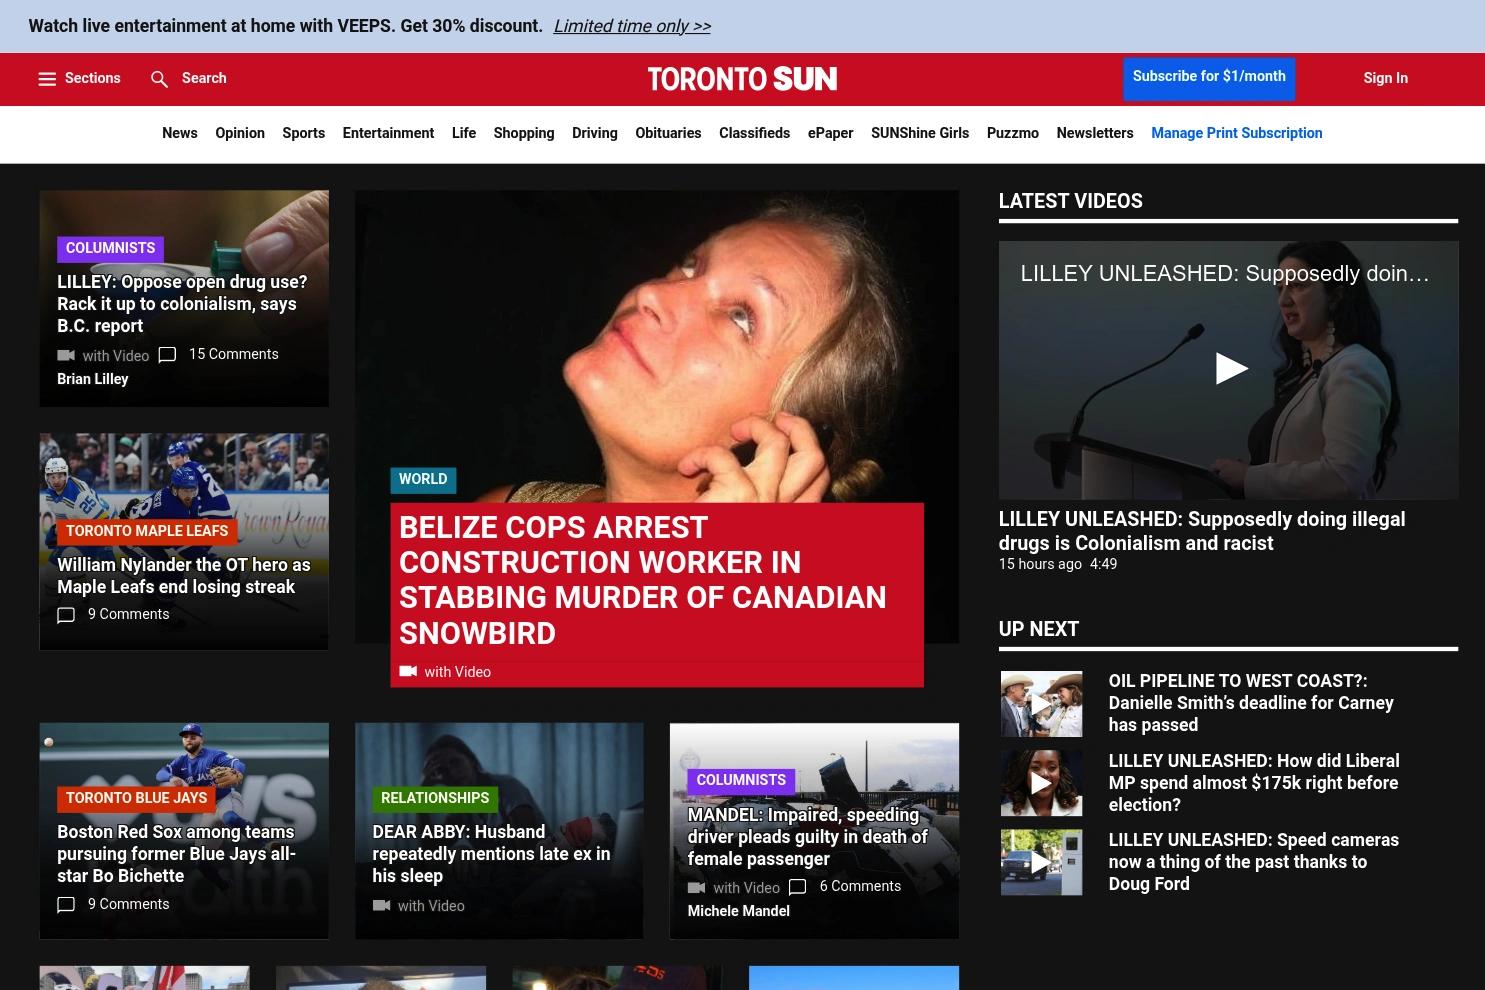Open the ePaper link
This screenshot has height=990, width=1485.
tap(830, 133)
